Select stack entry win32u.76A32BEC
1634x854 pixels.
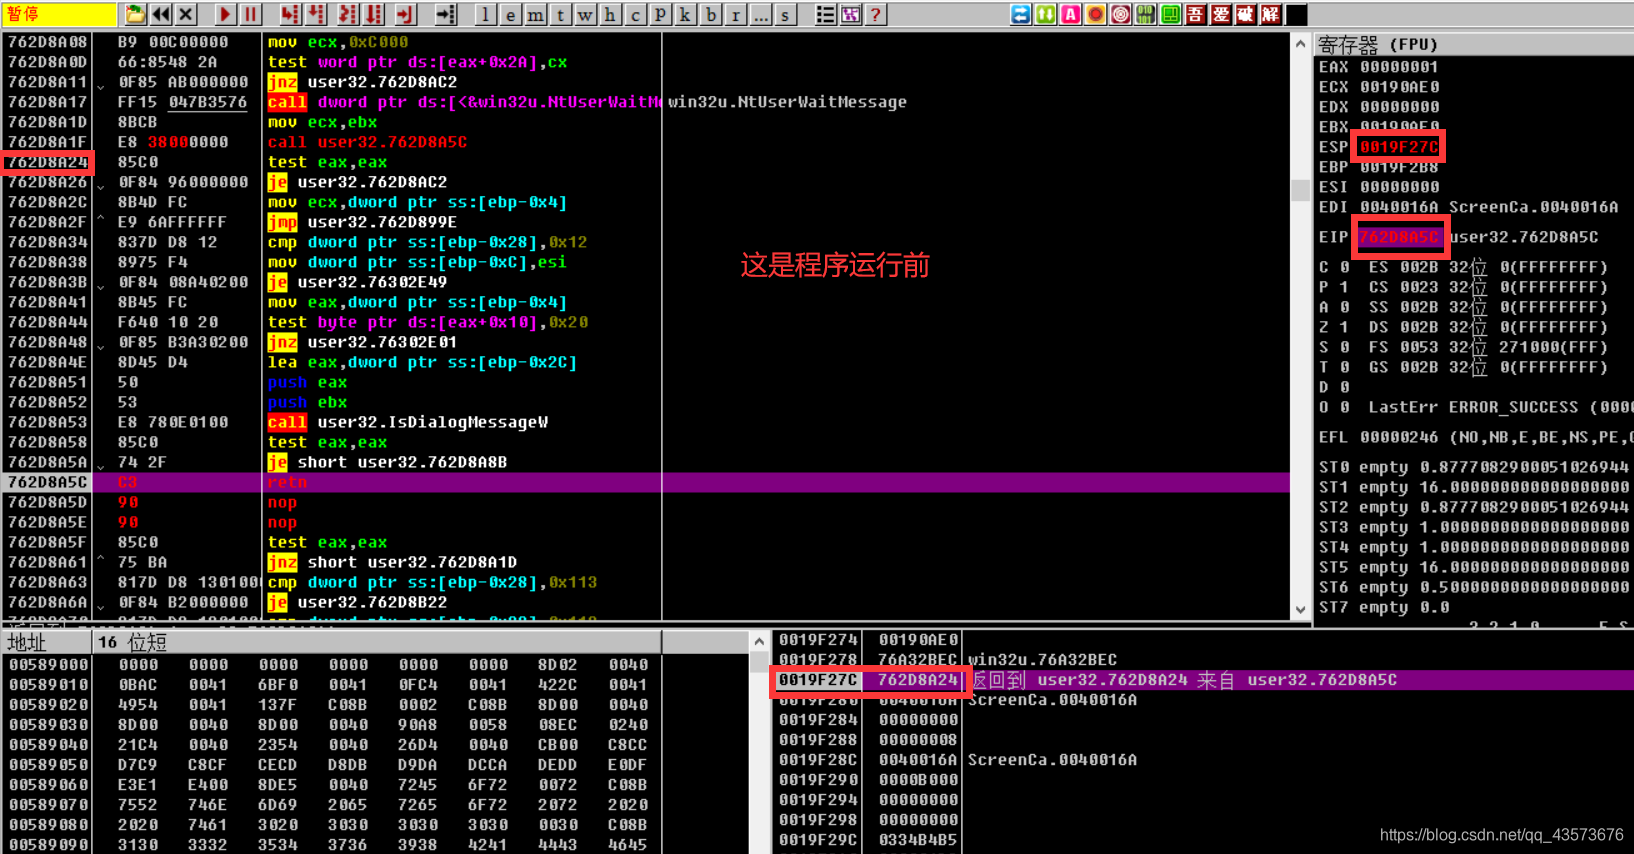pos(1042,660)
